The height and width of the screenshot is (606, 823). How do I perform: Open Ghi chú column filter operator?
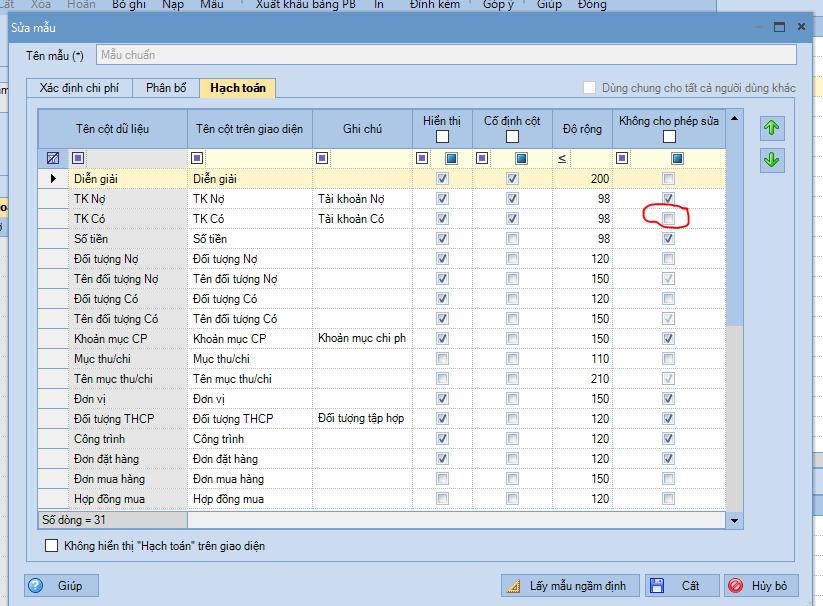pyautogui.click(x=322, y=158)
